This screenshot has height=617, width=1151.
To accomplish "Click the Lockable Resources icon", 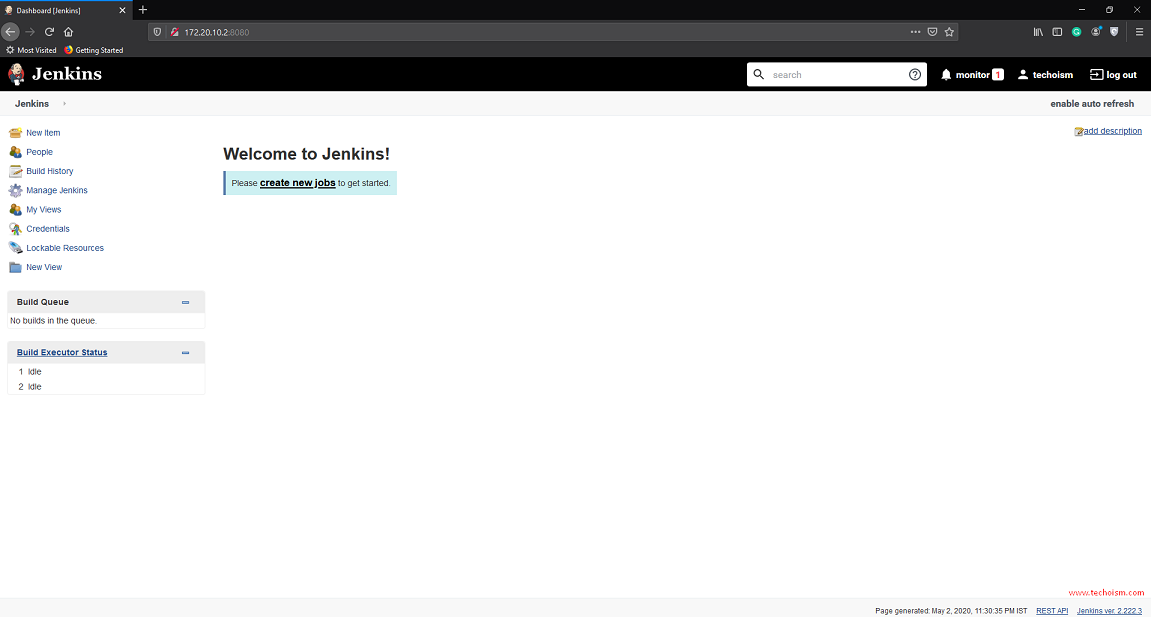I will [15, 248].
